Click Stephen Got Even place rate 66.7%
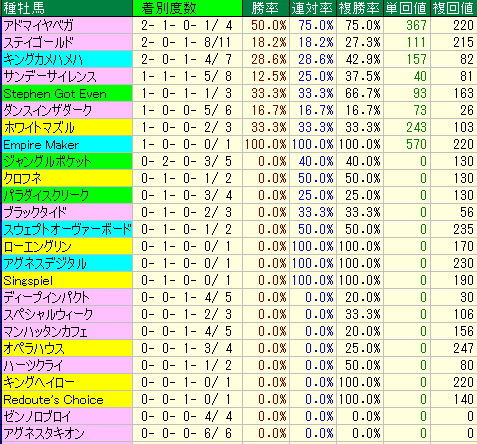 (363, 93)
